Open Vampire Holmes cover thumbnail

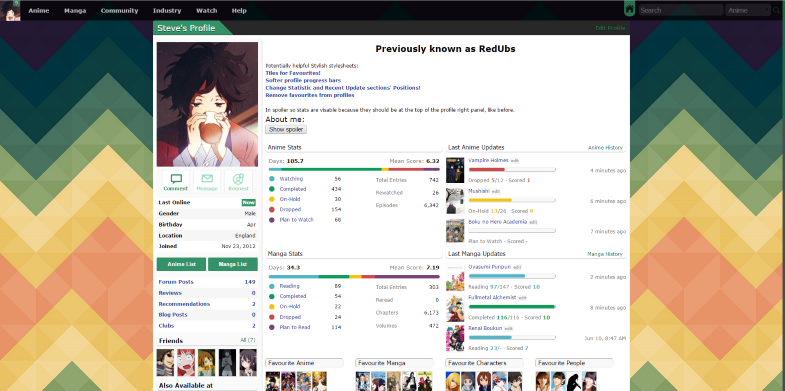pyautogui.click(x=455, y=170)
